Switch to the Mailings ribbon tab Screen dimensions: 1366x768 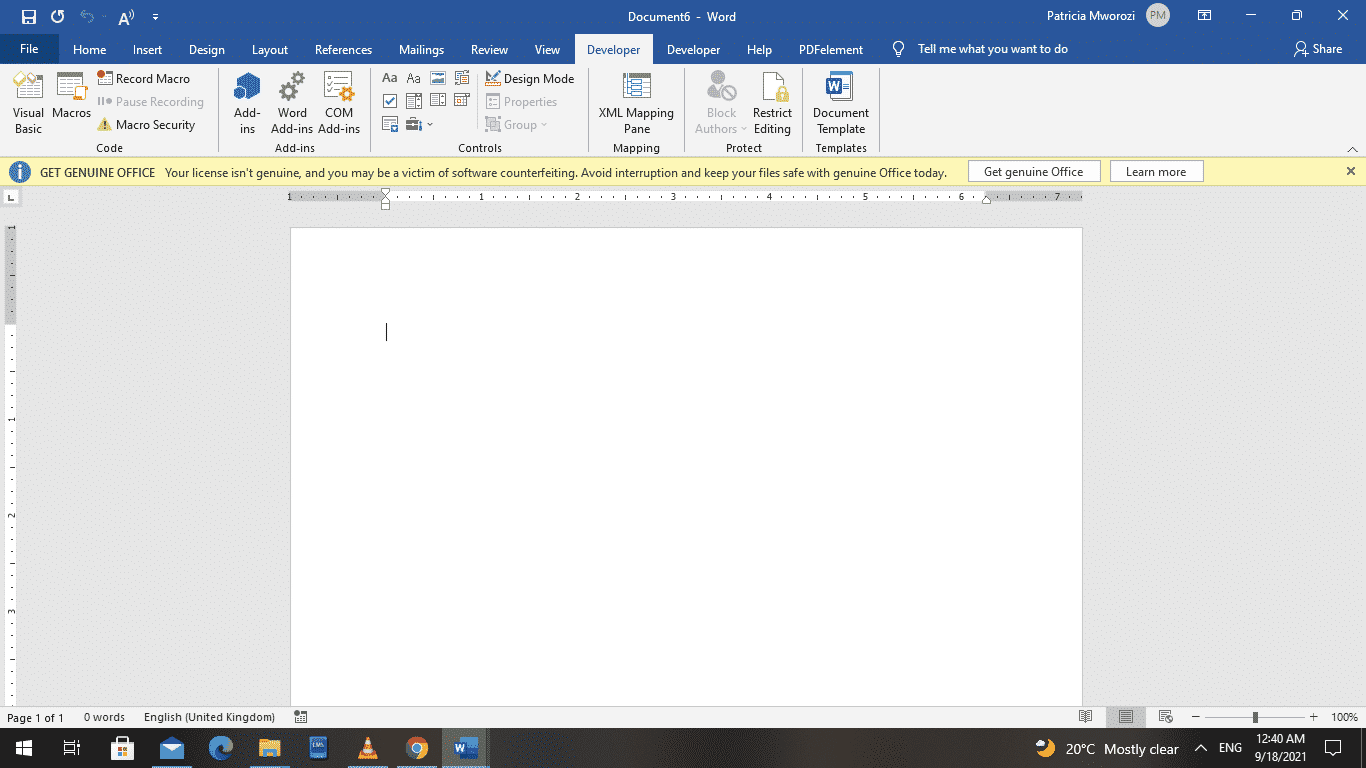[x=421, y=49]
